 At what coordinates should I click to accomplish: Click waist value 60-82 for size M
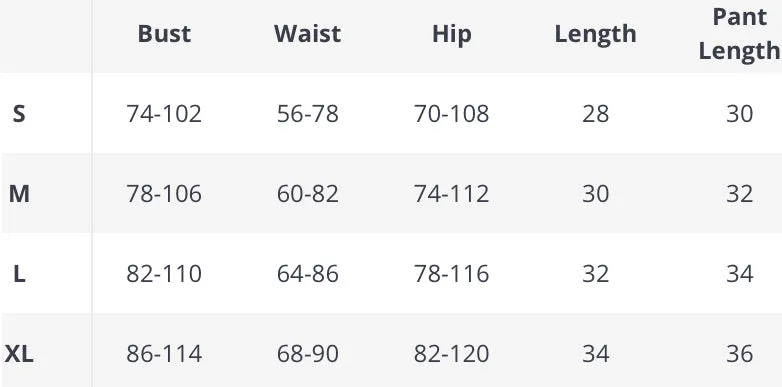click(308, 194)
